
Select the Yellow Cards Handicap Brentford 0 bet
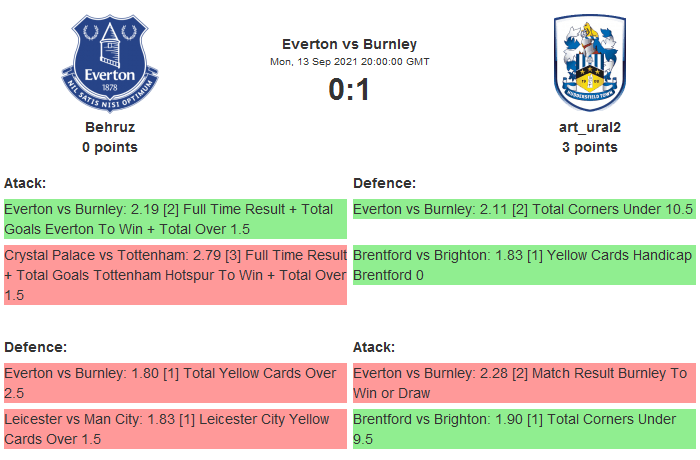(x=523, y=265)
